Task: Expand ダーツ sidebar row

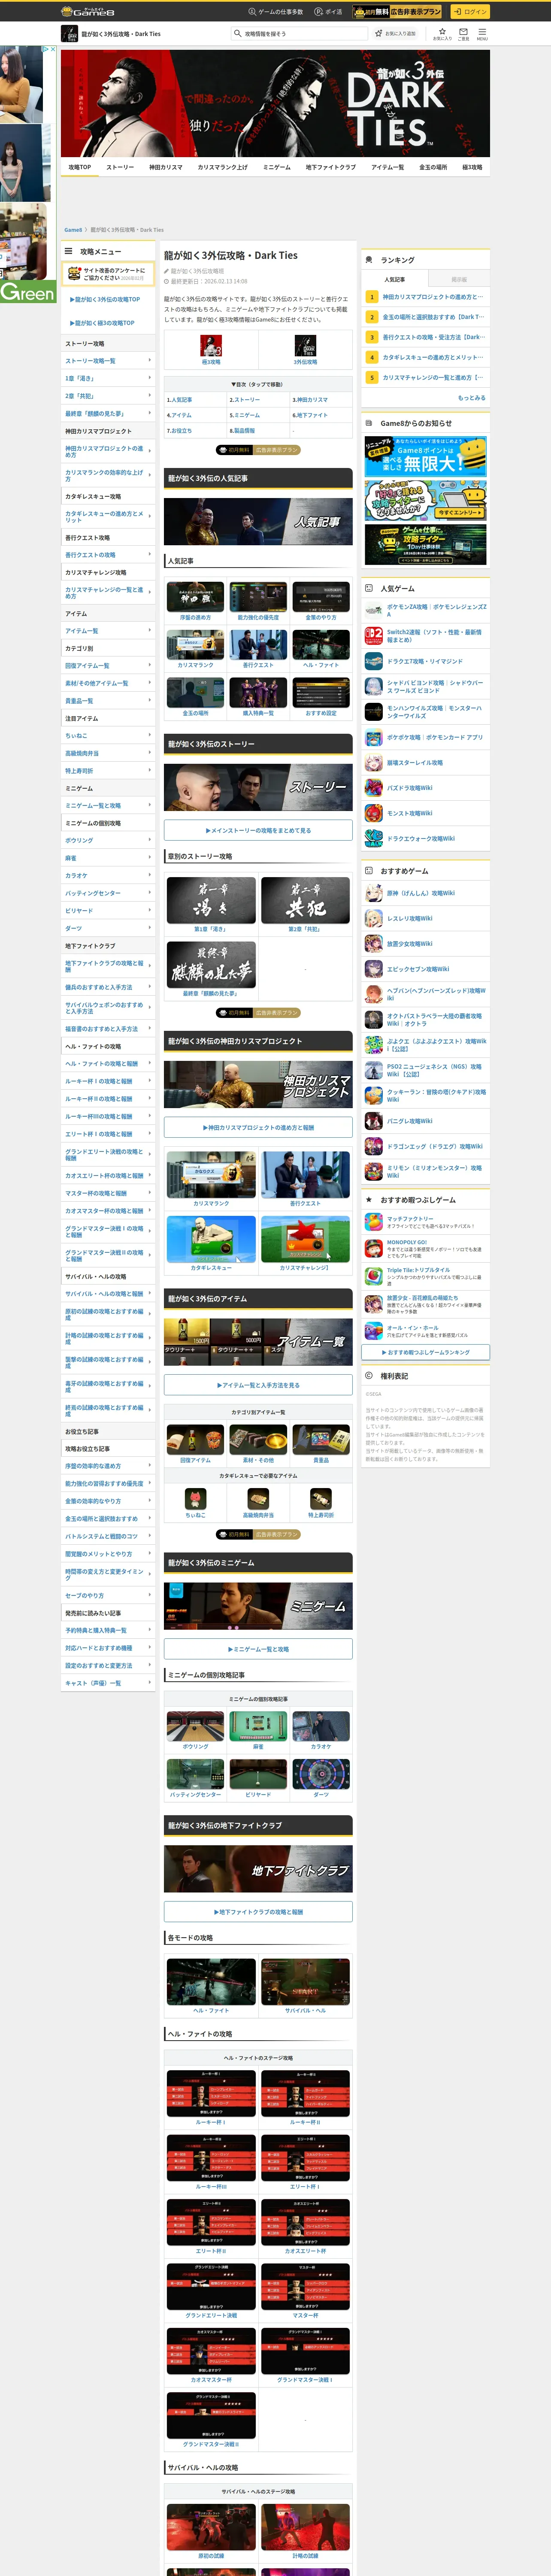Action: pyautogui.click(x=108, y=928)
